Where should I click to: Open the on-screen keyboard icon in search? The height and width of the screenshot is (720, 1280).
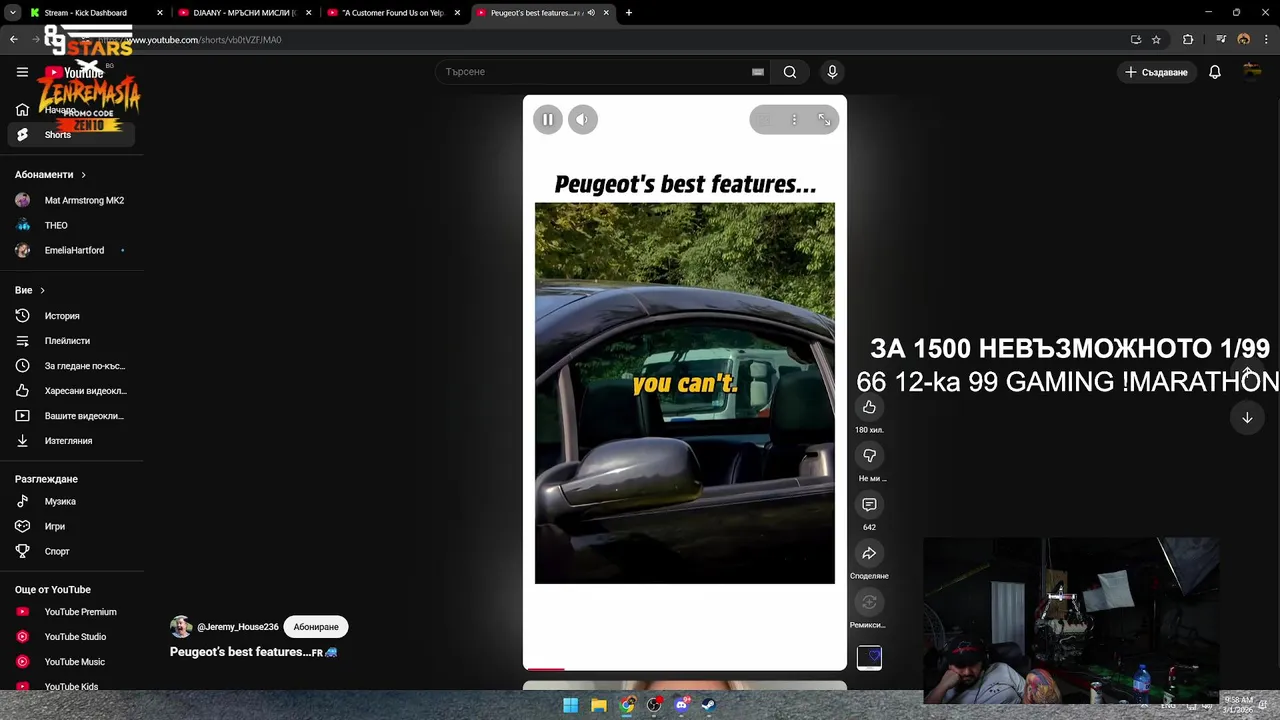coord(758,72)
